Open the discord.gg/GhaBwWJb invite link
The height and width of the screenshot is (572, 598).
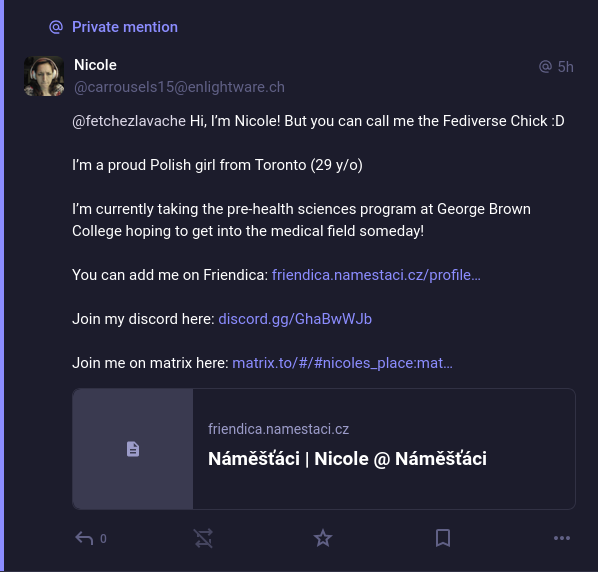coord(295,319)
